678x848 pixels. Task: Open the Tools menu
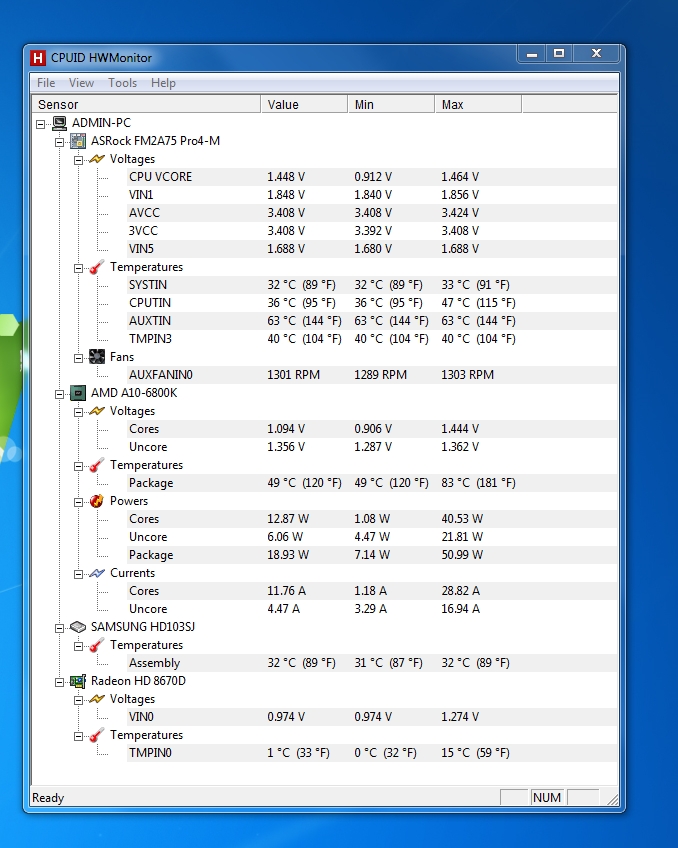122,83
